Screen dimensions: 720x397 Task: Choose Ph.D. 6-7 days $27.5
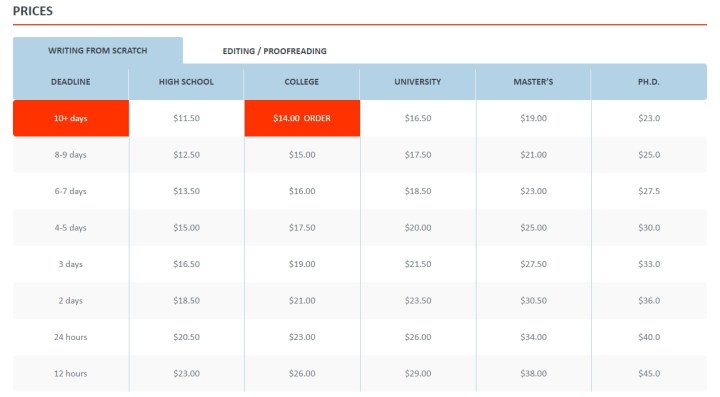pyautogui.click(x=649, y=191)
